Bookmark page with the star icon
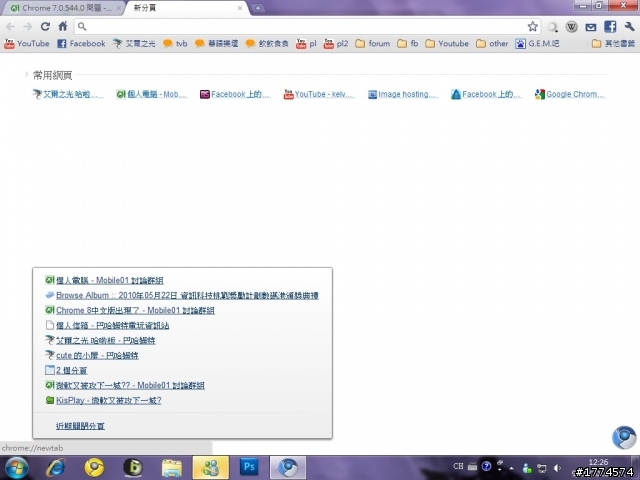The width and height of the screenshot is (640, 480). (x=532, y=27)
